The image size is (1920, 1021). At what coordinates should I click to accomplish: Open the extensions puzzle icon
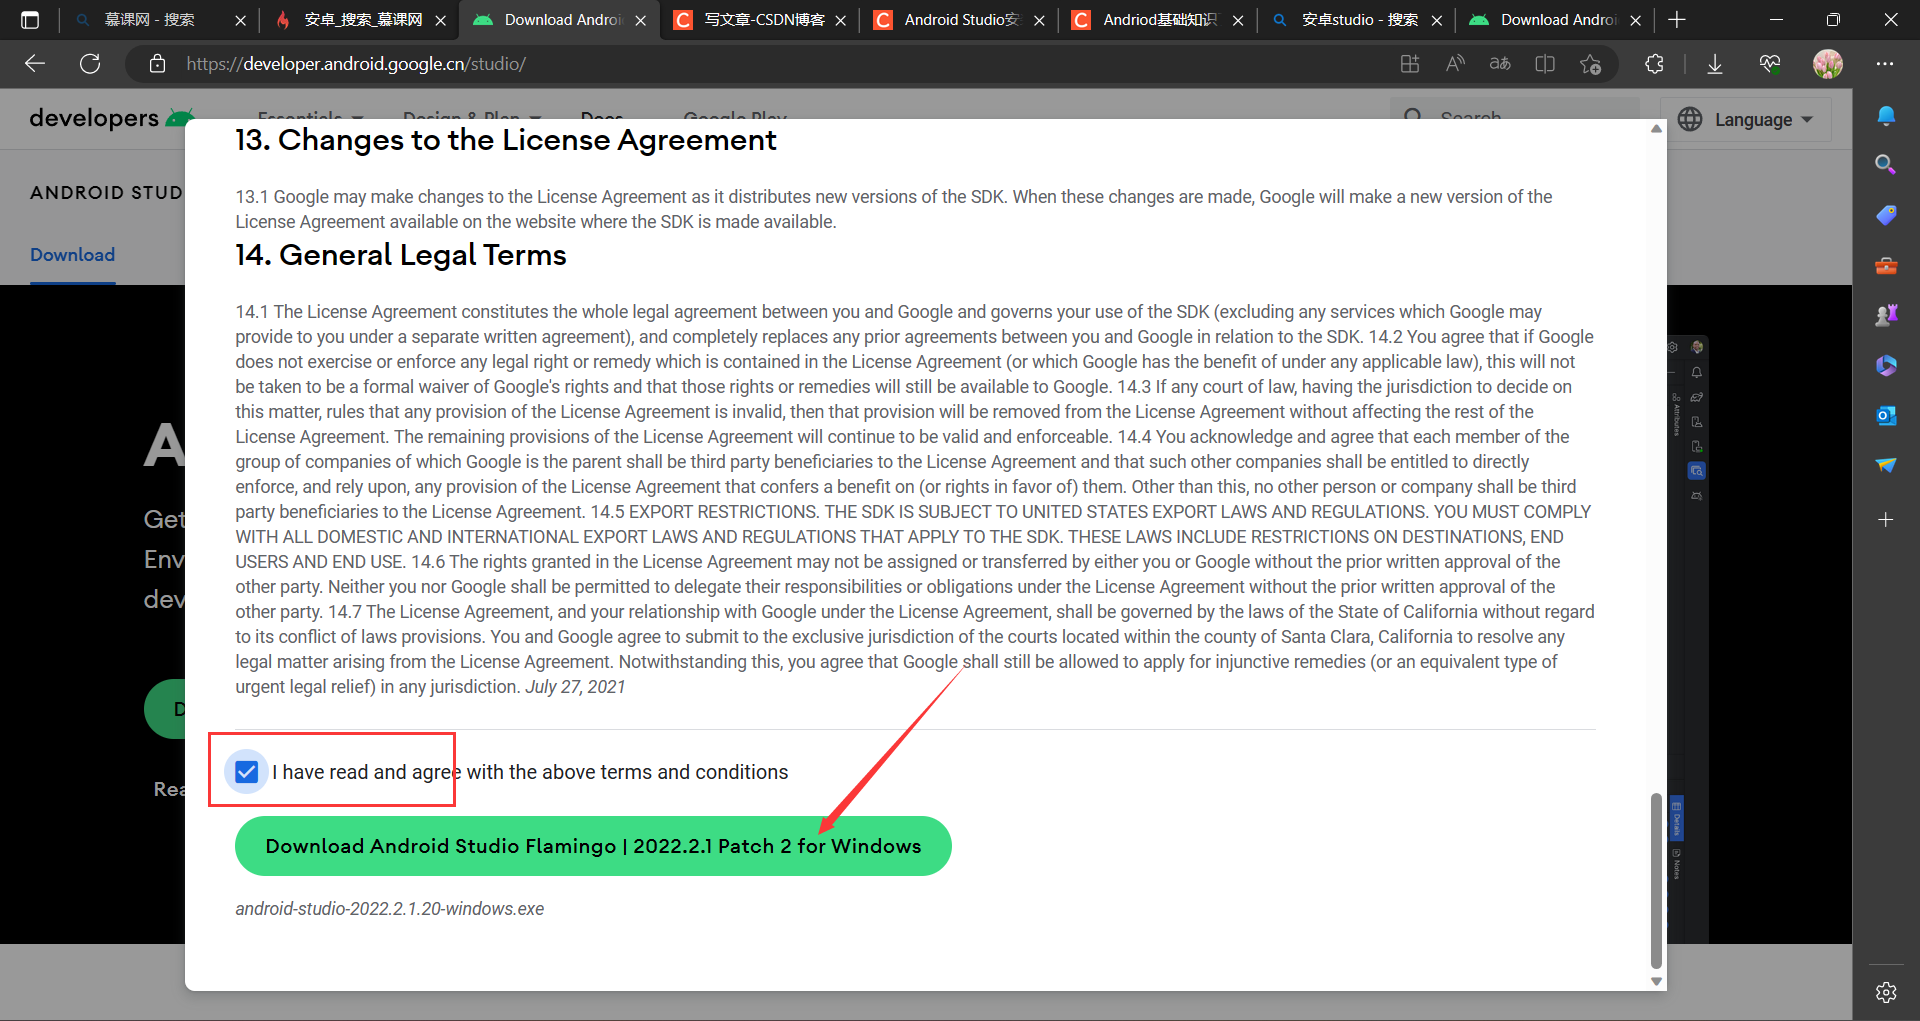click(x=1655, y=64)
